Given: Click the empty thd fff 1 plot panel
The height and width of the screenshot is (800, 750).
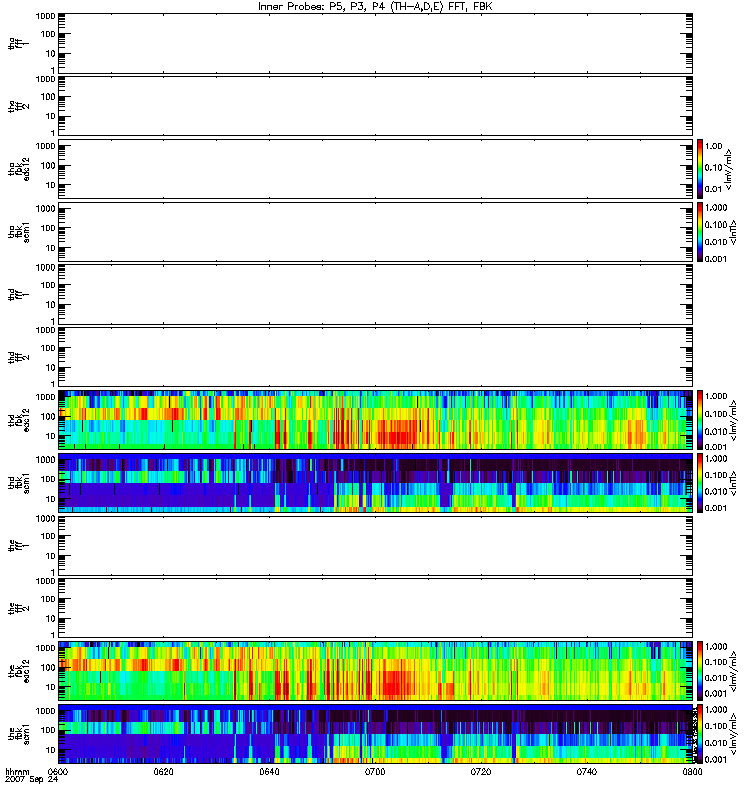Looking at the screenshot, I should pyautogui.click(x=376, y=294).
